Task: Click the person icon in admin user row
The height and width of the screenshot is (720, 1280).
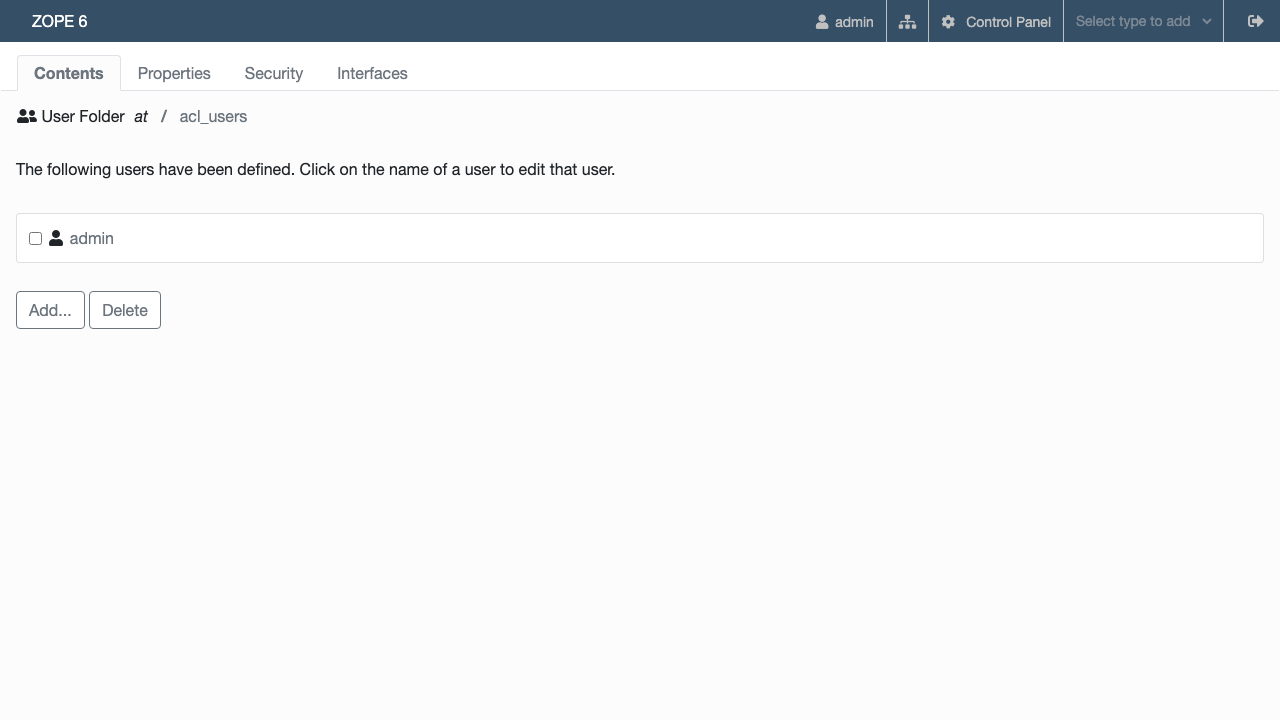Action: [x=56, y=238]
